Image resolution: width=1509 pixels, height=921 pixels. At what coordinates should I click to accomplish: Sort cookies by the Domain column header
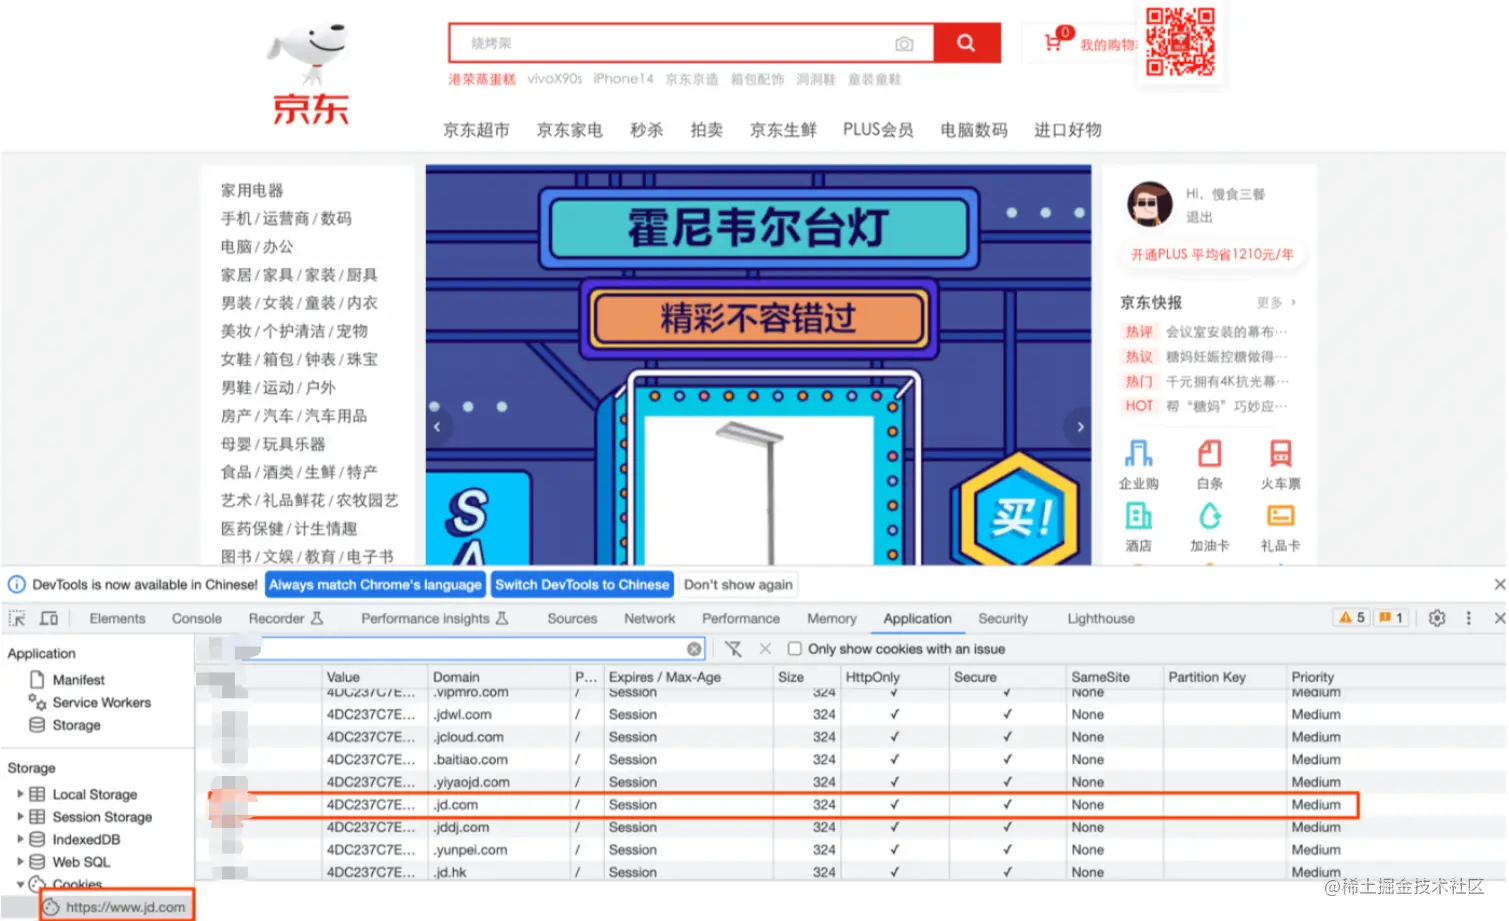point(498,677)
